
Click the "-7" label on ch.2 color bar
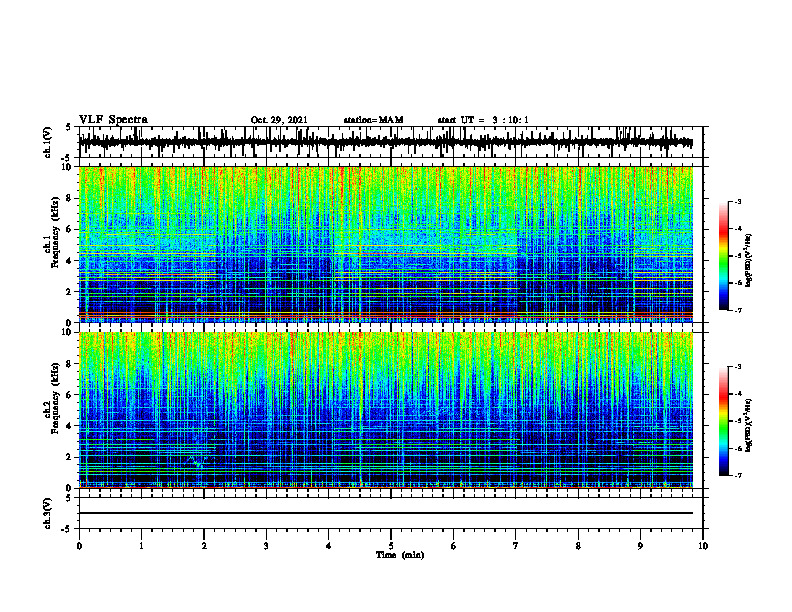(x=737, y=475)
